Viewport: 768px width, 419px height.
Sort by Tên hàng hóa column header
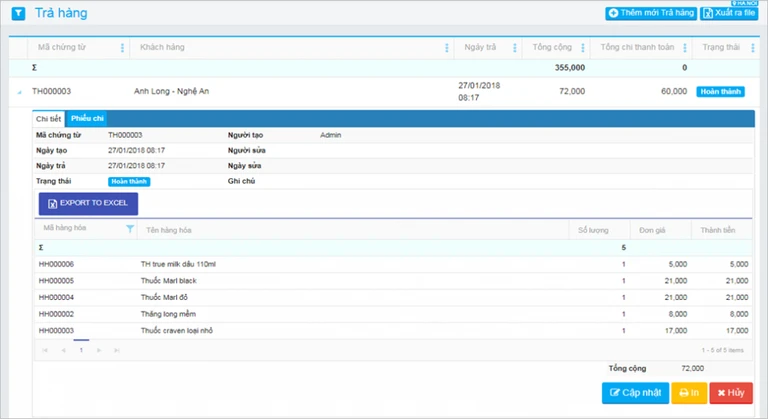coord(168,230)
